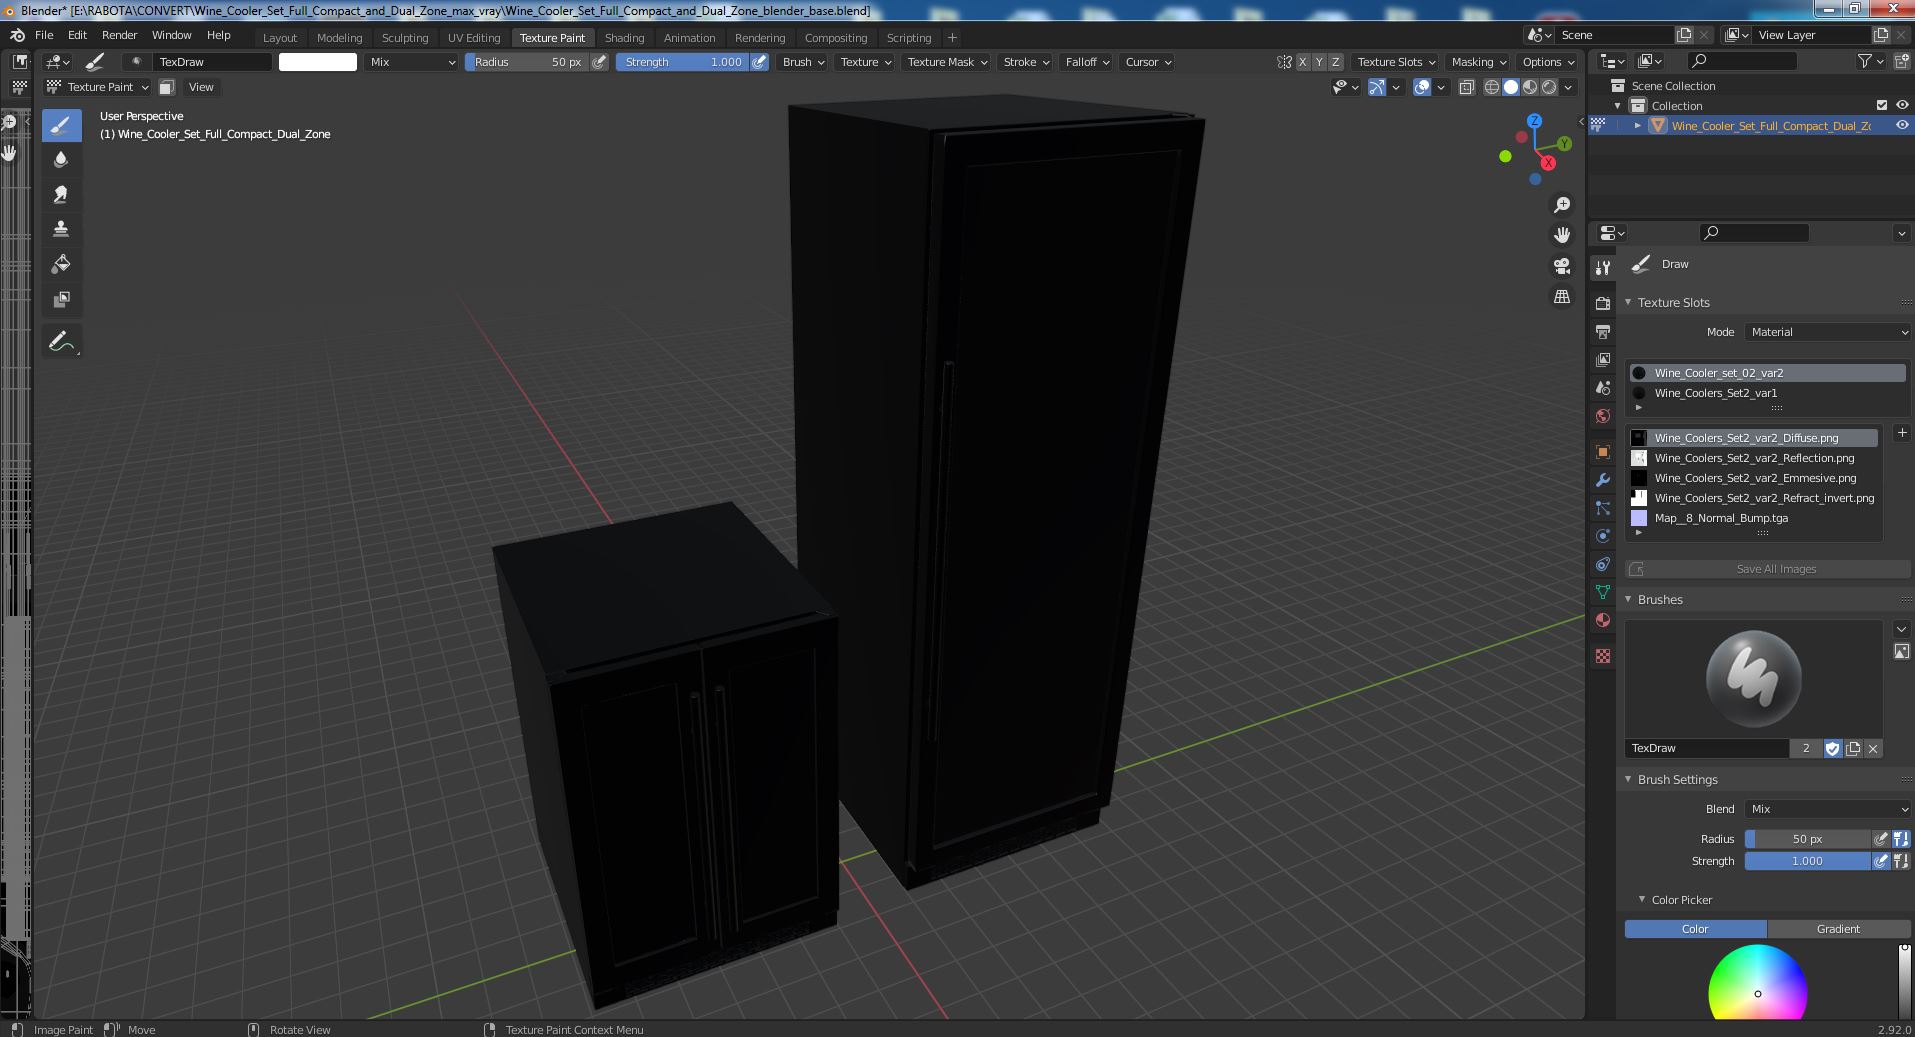
Task: Toggle X axis symmetry
Action: point(1302,62)
